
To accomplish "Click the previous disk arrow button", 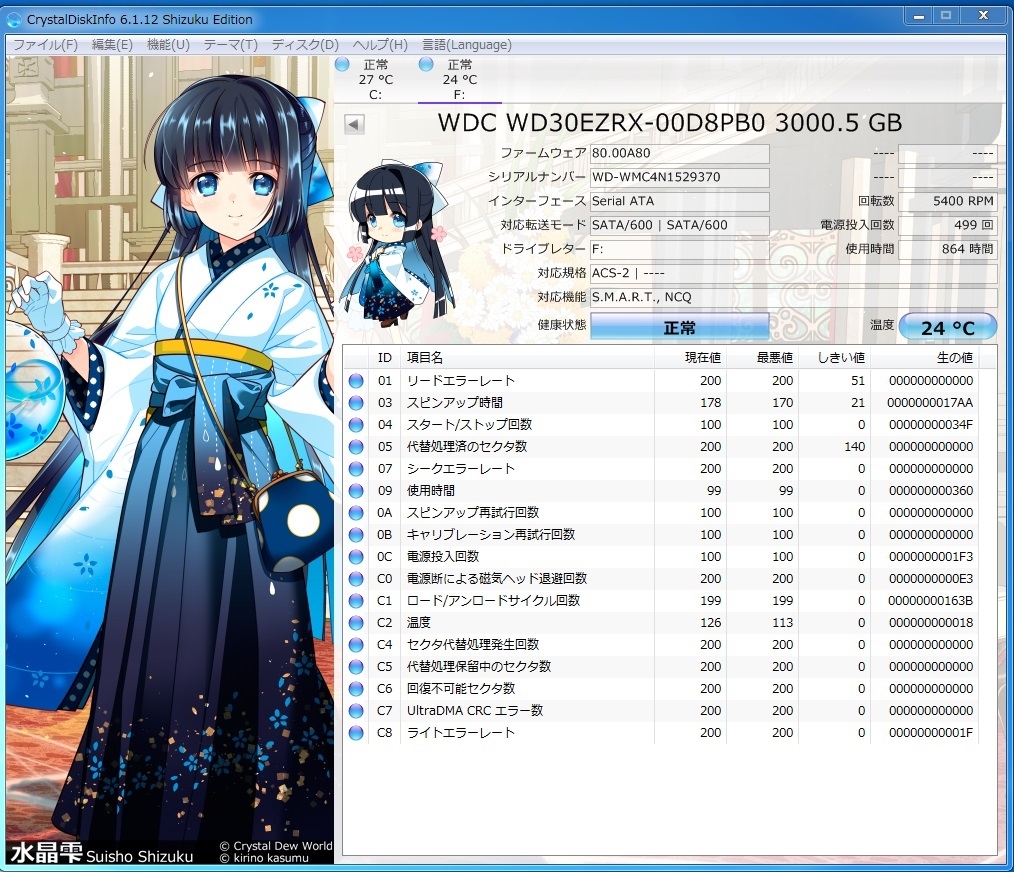I will (x=354, y=124).
